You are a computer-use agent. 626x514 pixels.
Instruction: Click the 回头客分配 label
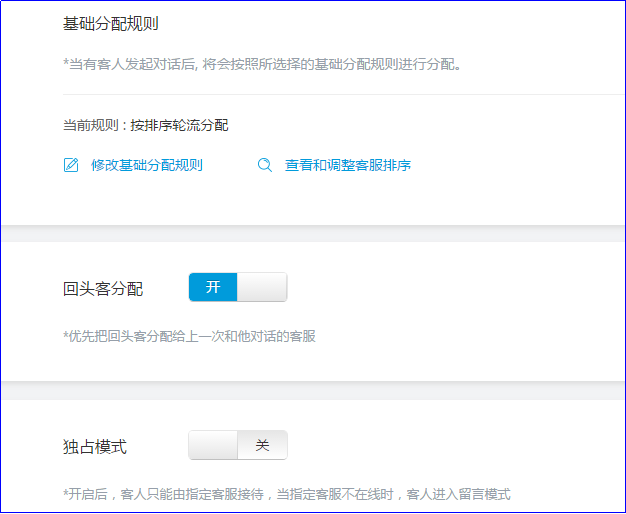[x=102, y=289]
